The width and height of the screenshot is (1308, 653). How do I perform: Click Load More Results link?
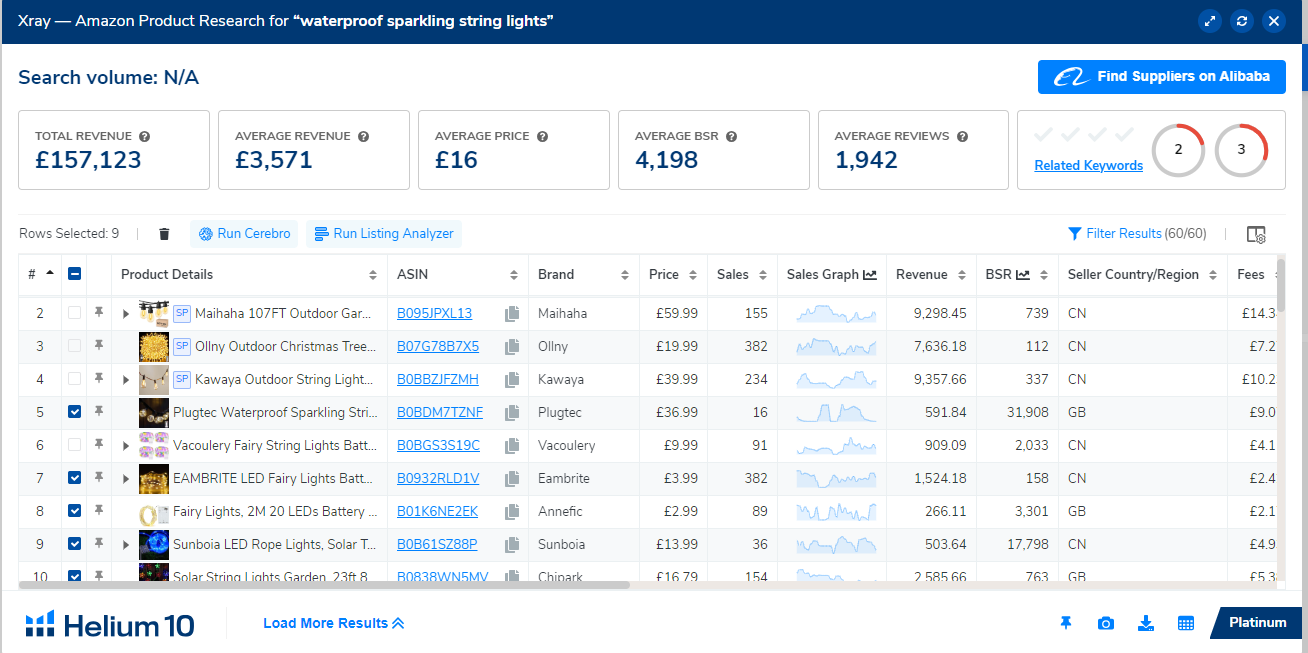(334, 623)
